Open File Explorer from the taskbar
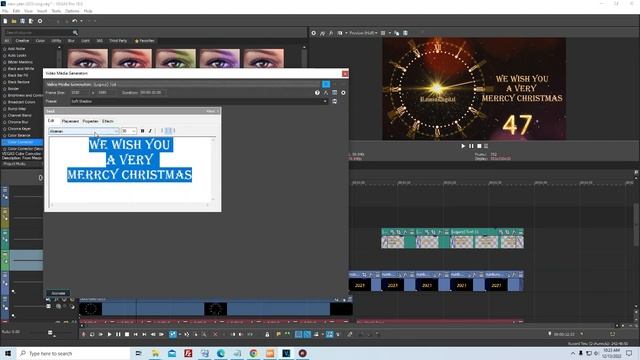This screenshot has height=360, width=640. coord(156,353)
